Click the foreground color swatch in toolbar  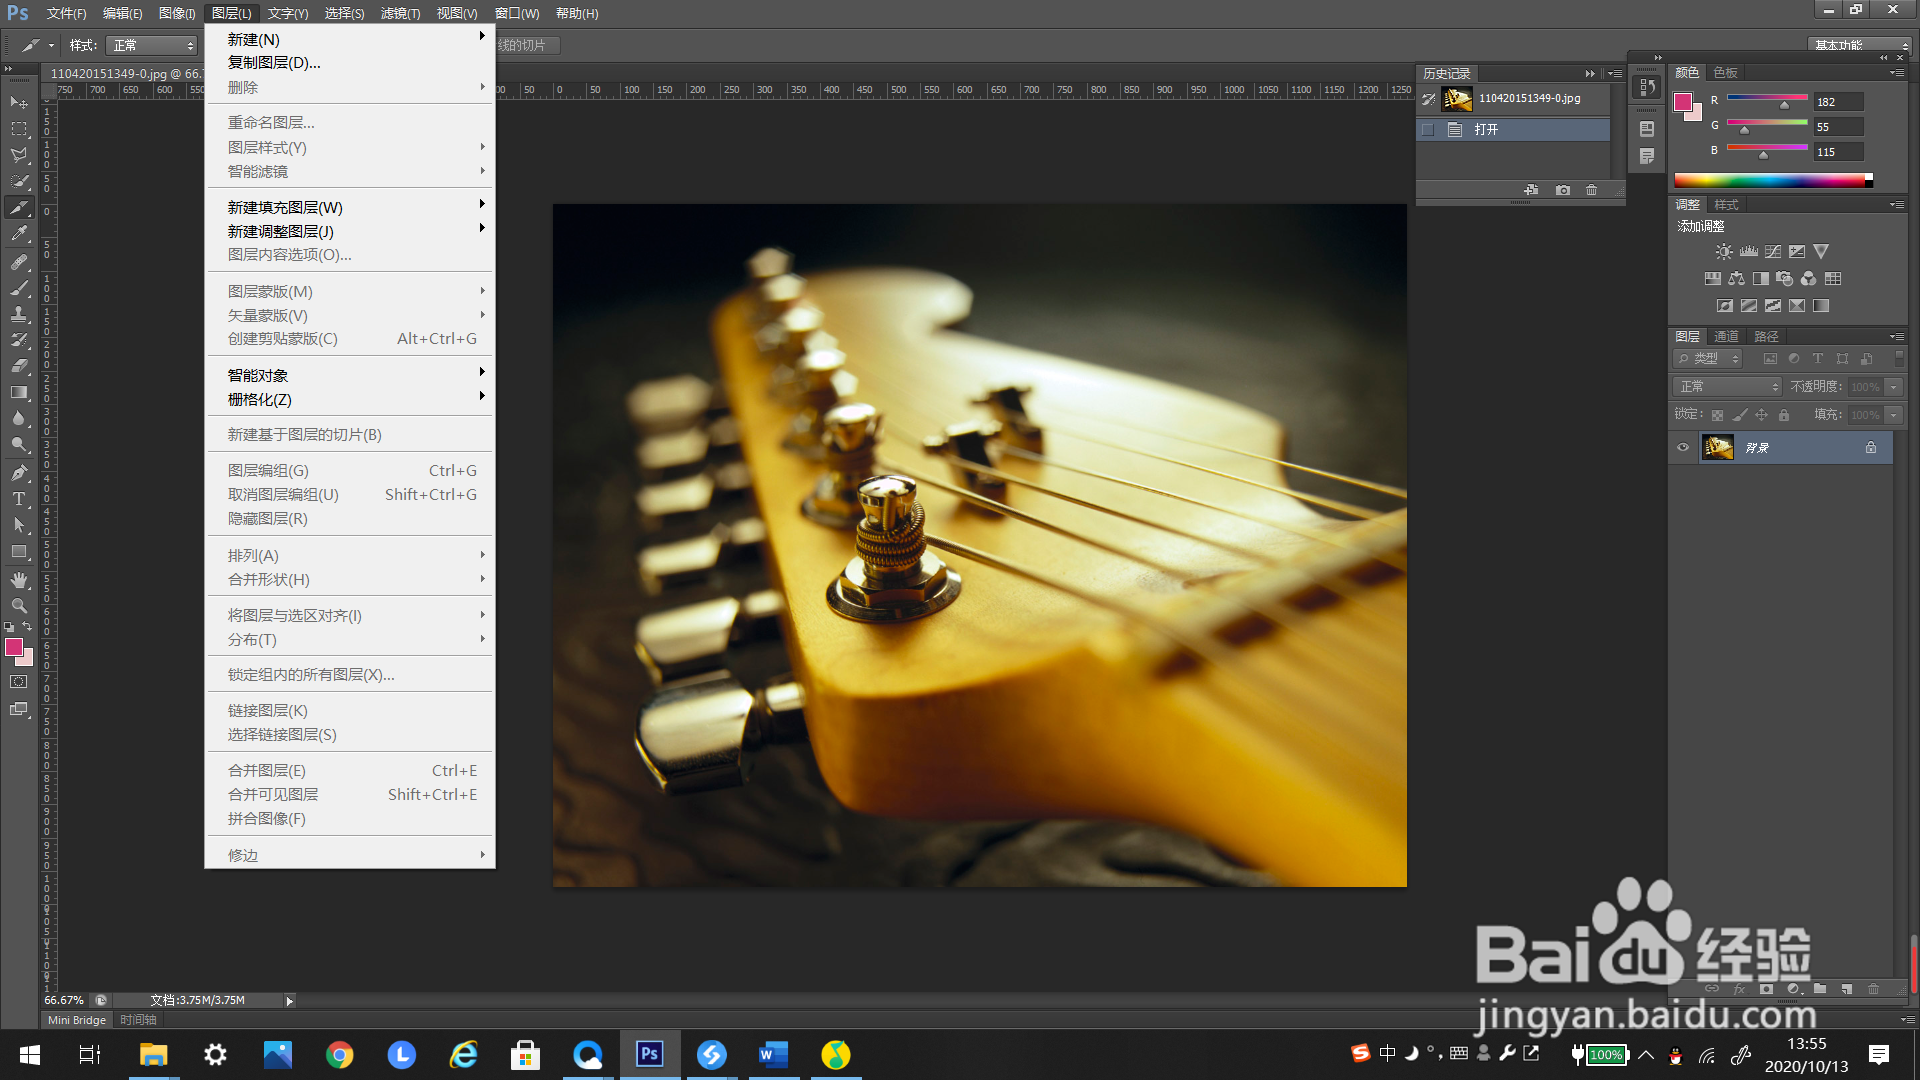14,648
